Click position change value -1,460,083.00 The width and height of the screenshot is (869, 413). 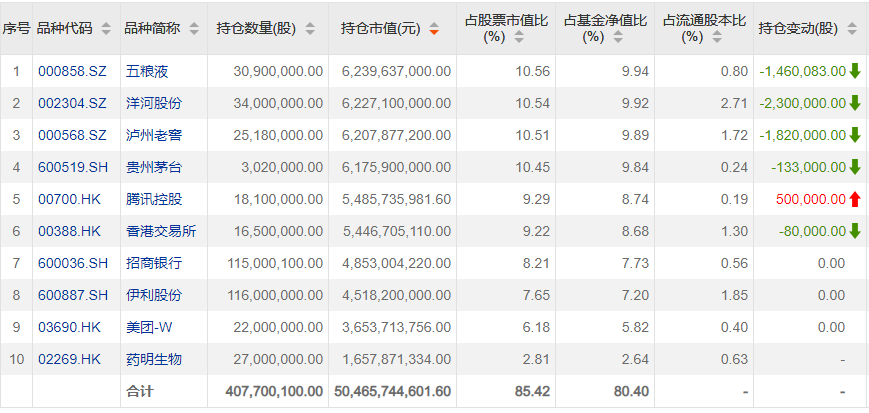pos(802,71)
